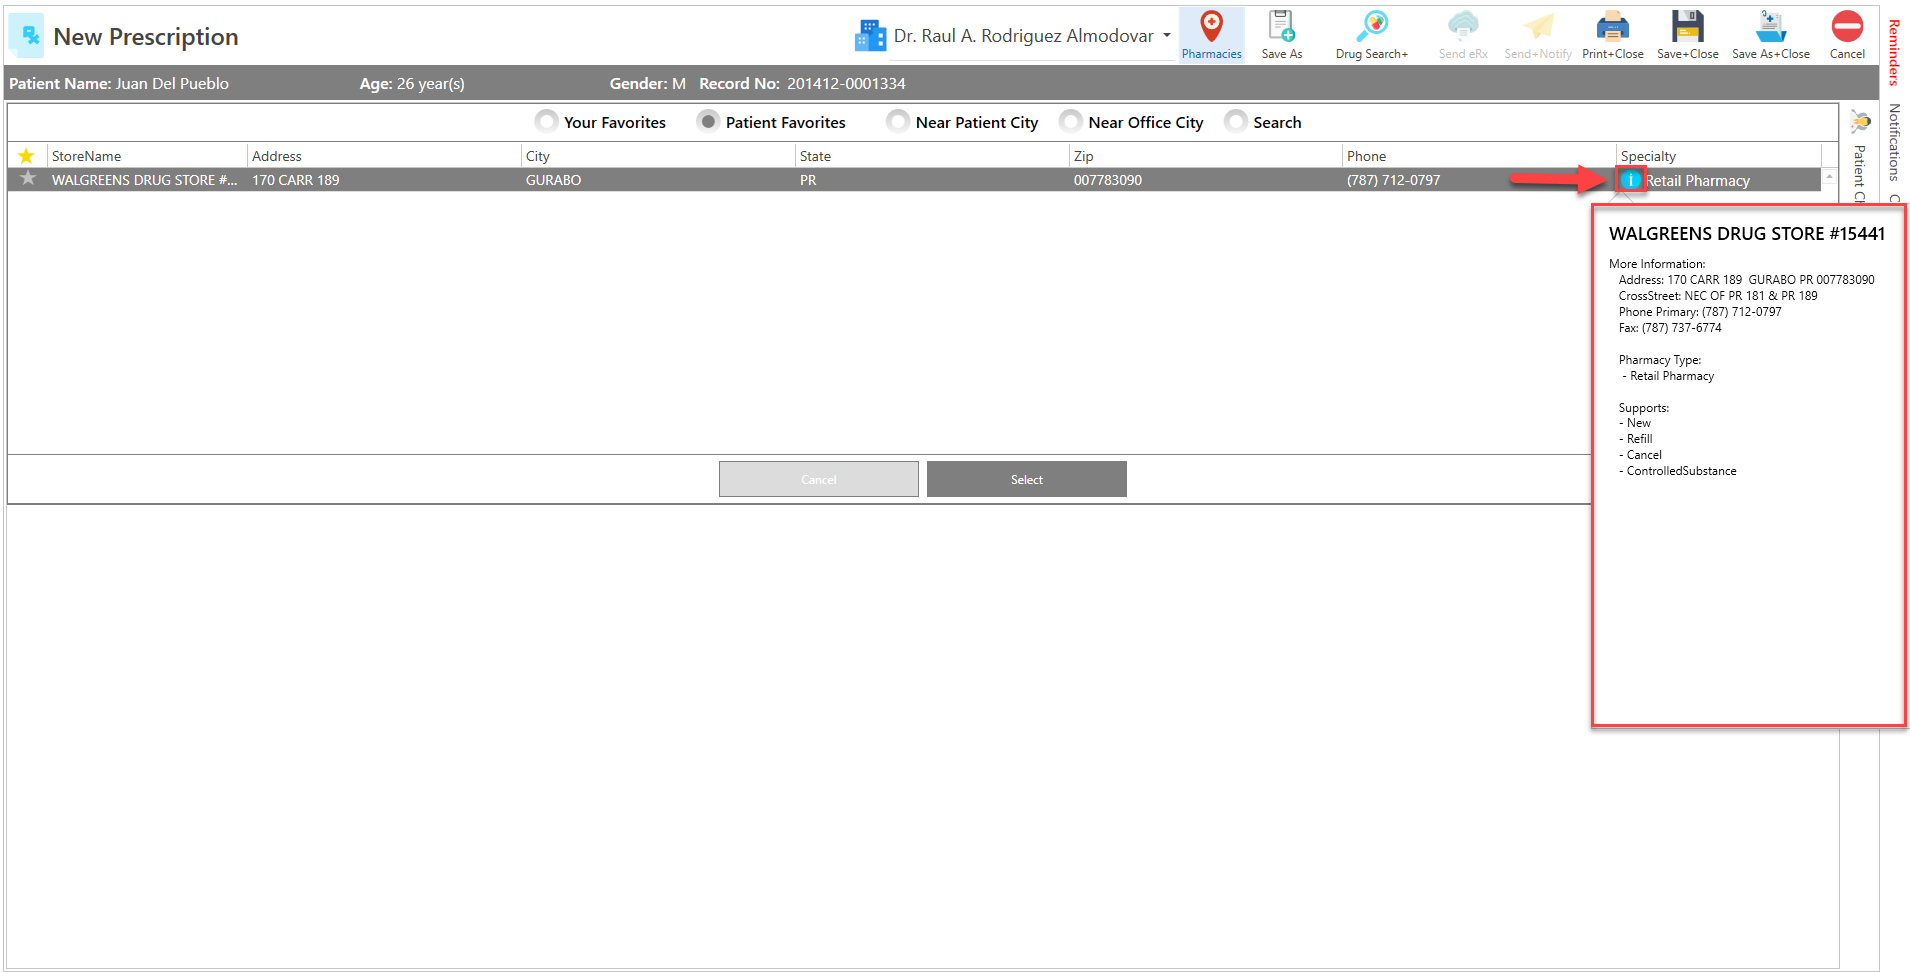This screenshot has height=972, width=1910.
Task: Click the Retail Pharmacy specialty cell
Action: 1698,181
